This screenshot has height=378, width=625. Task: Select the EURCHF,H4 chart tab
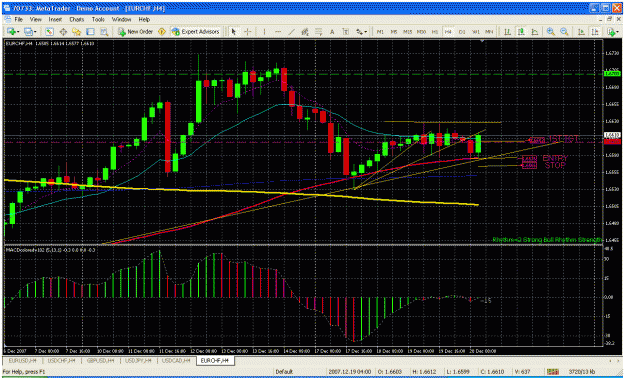[x=215, y=360]
